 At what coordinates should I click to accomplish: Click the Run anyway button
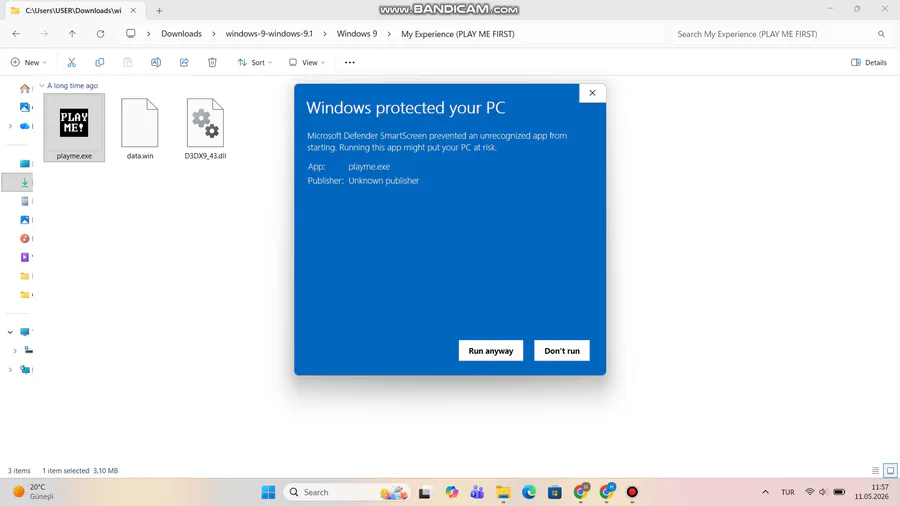[x=491, y=351]
